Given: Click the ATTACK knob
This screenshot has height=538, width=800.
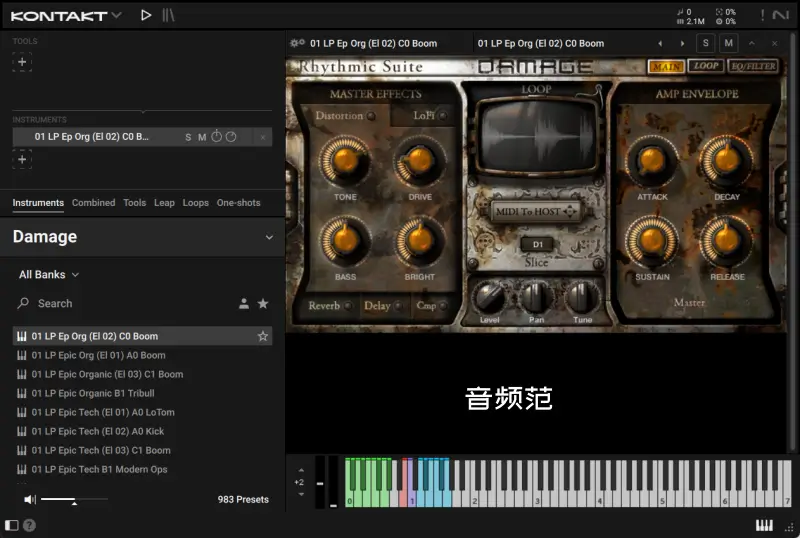Looking at the screenshot, I should (652, 161).
